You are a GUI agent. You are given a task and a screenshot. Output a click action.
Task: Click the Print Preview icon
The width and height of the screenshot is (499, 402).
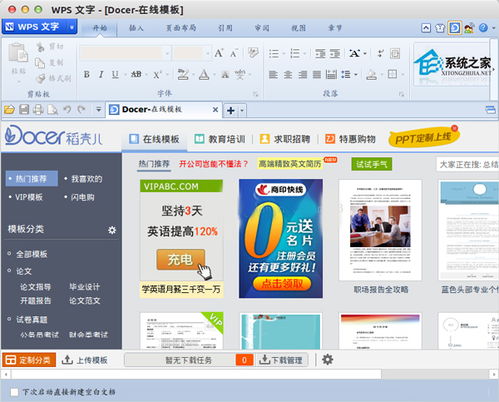pyautogui.click(x=52, y=109)
